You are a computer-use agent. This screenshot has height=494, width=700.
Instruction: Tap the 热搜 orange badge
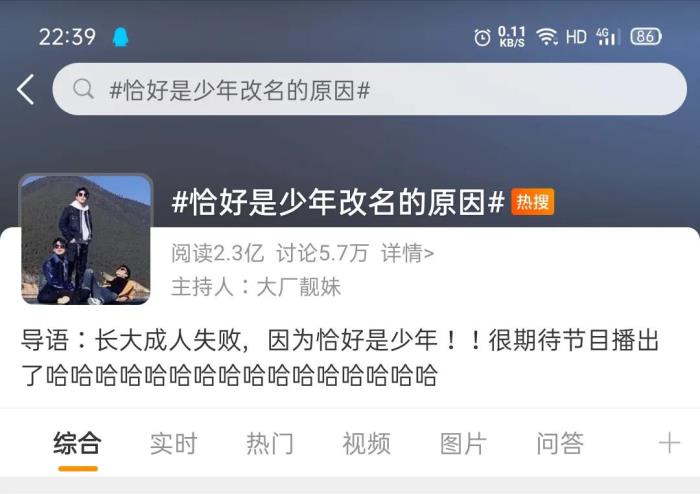pyautogui.click(x=533, y=202)
